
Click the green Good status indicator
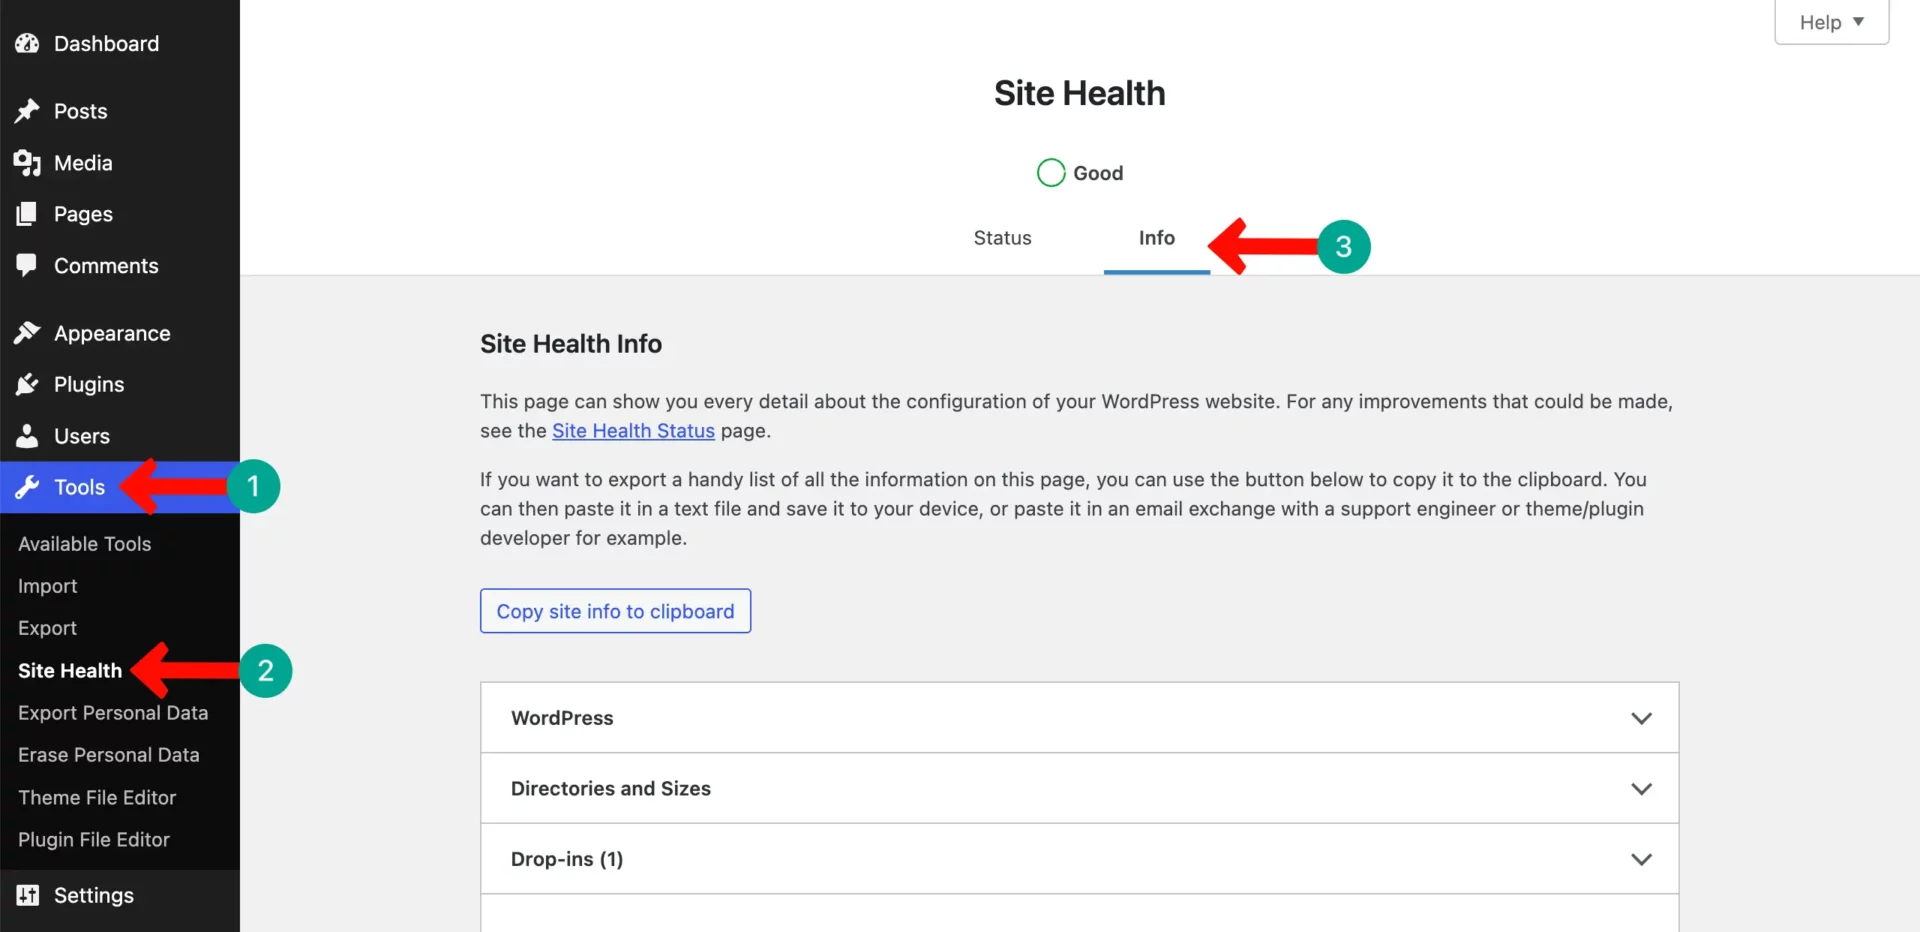click(1050, 172)
